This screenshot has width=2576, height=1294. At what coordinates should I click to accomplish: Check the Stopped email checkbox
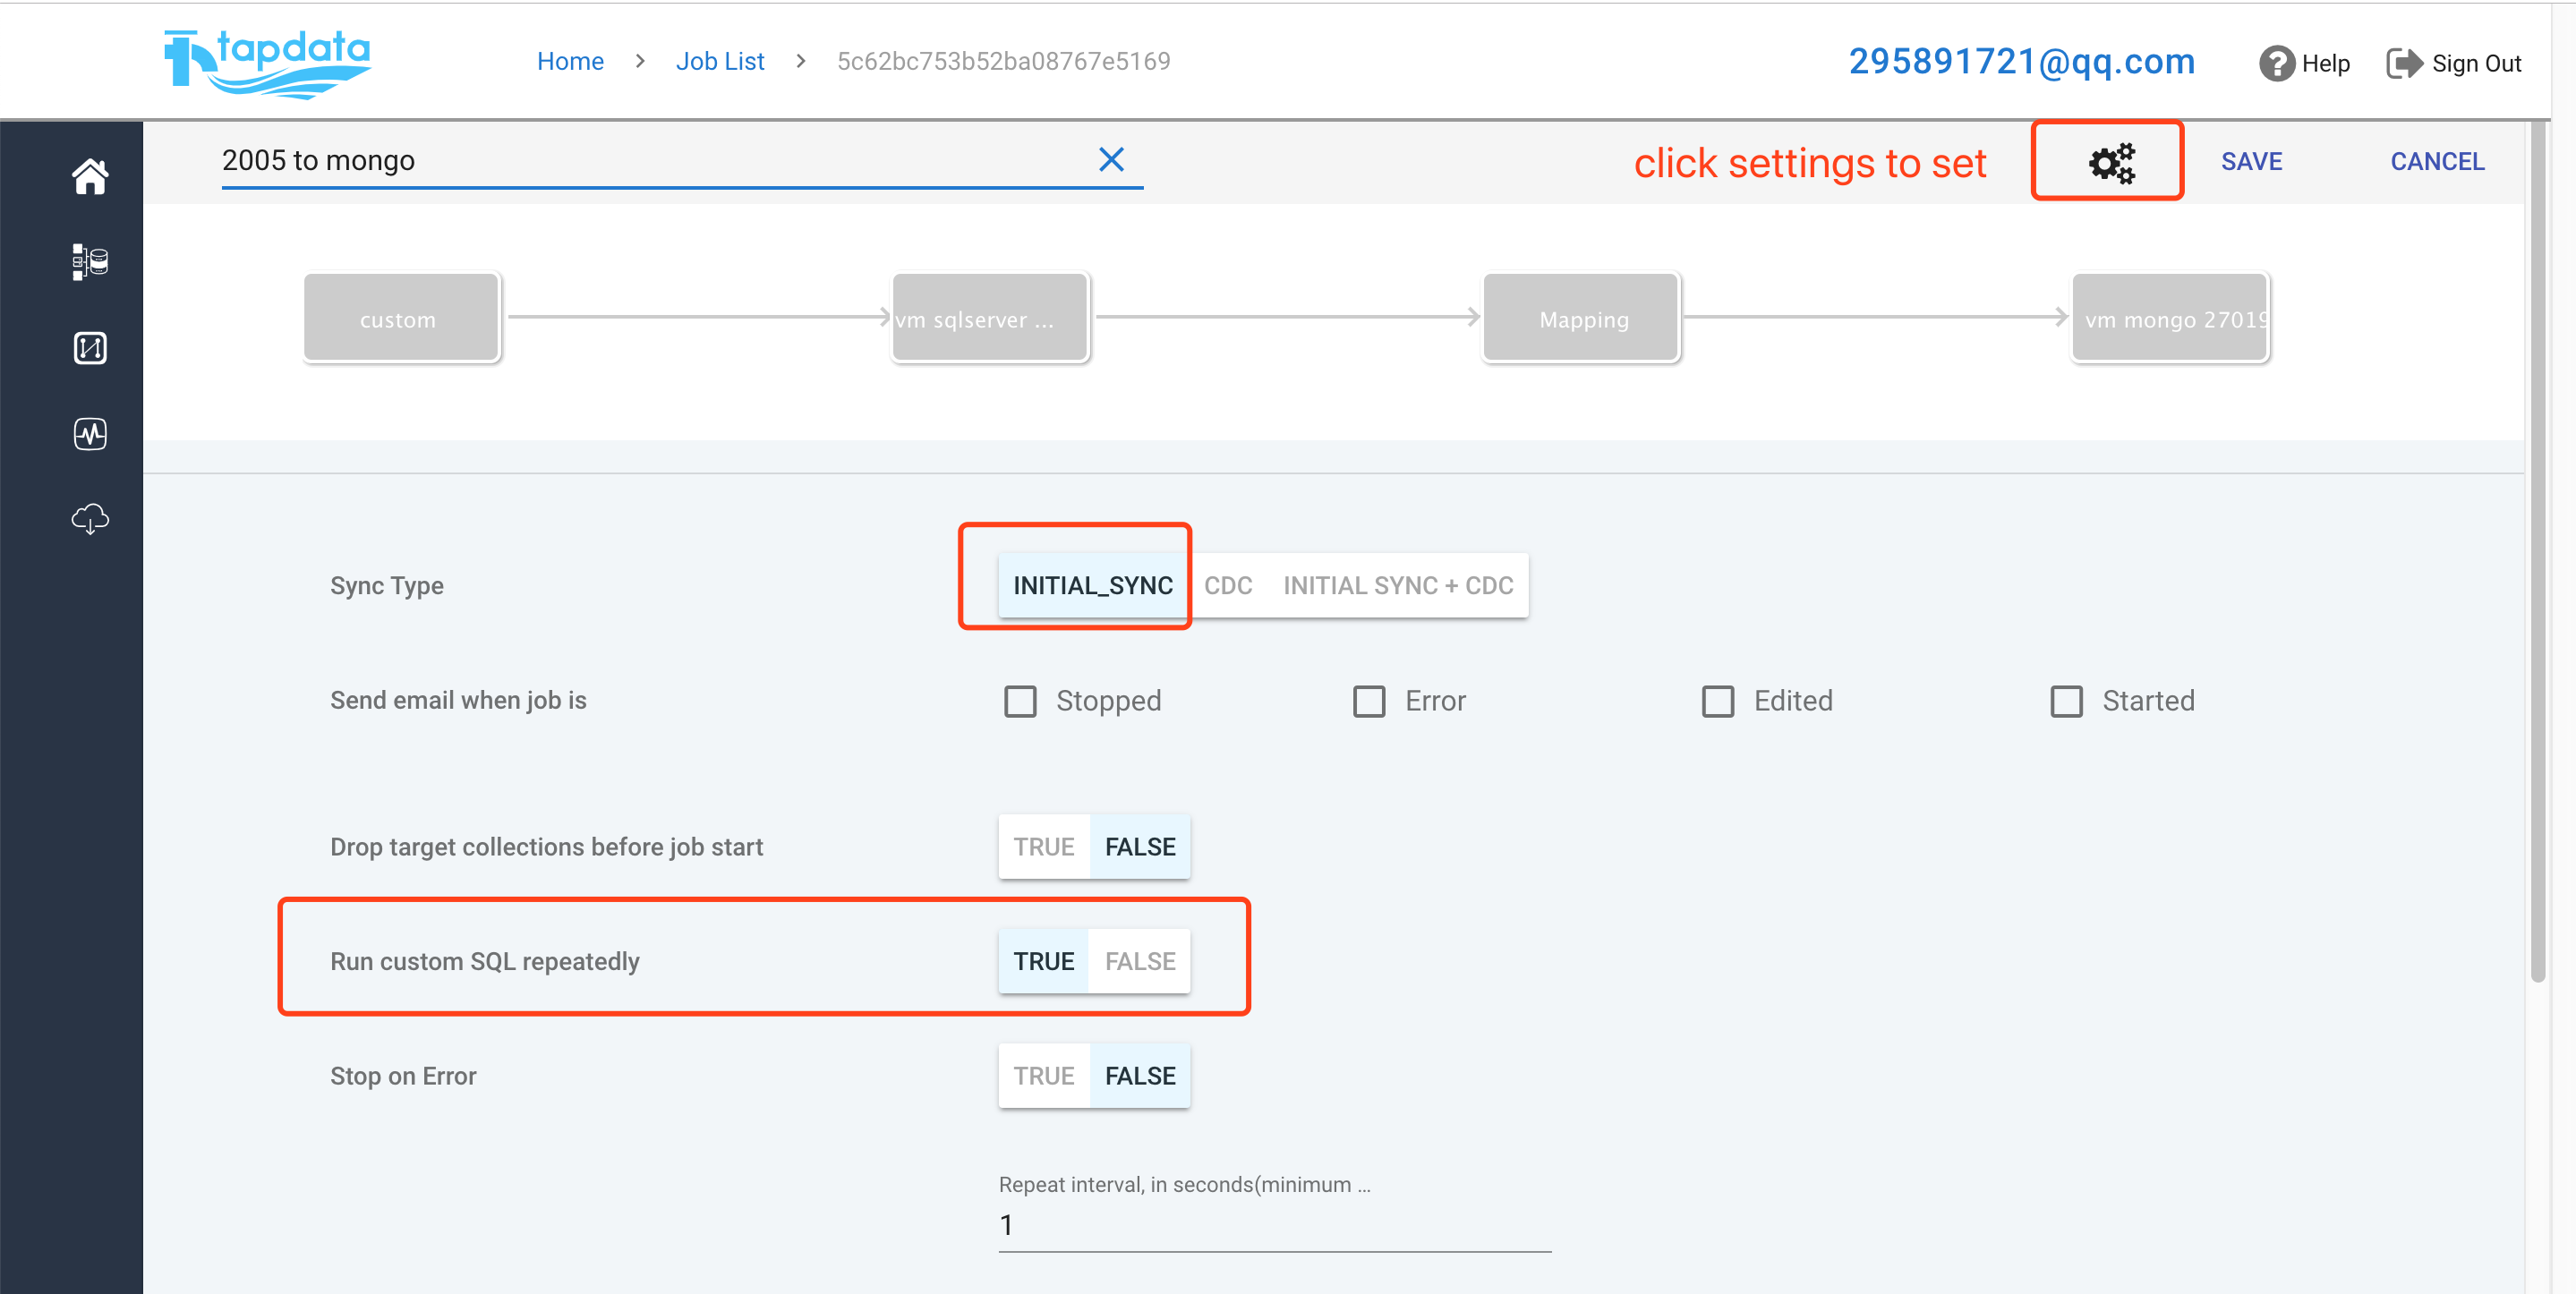coord(1020,701)
